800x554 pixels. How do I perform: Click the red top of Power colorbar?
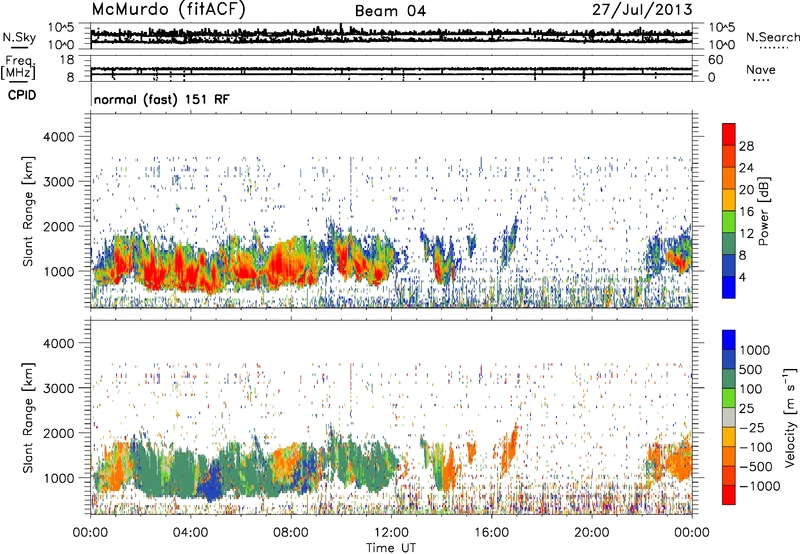(x=729, y=134)
